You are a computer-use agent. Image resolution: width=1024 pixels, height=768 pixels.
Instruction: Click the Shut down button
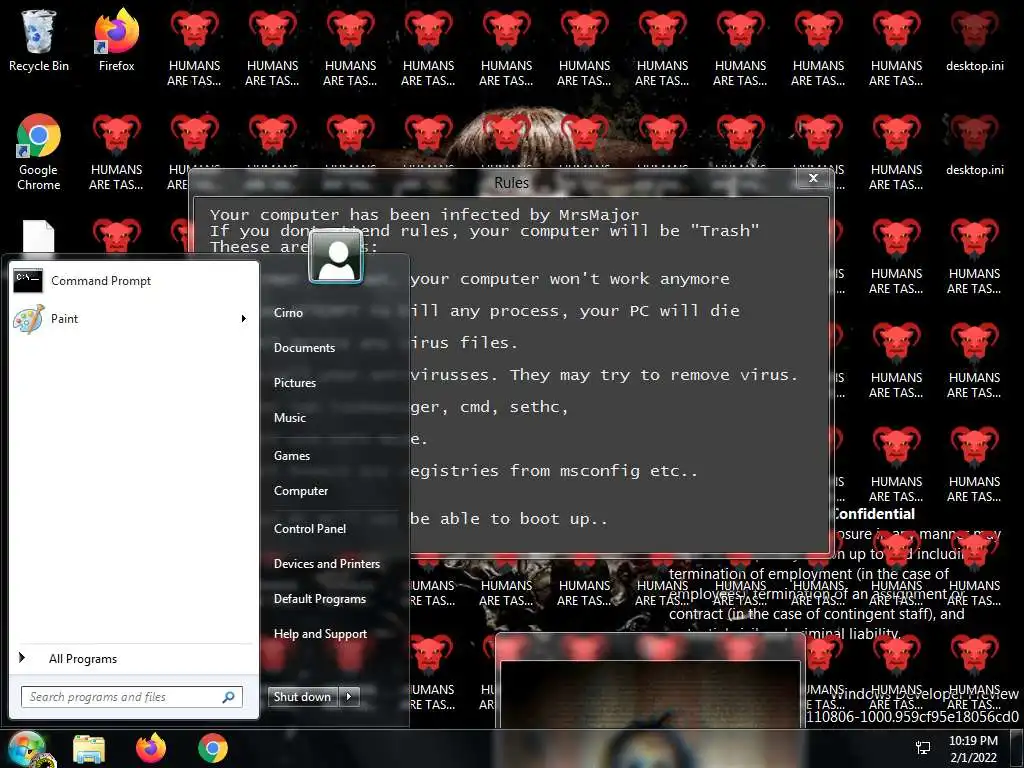pos(302,697)
